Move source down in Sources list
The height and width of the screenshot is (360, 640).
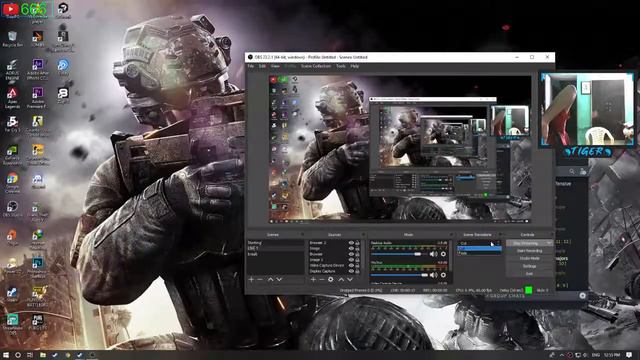coord(350,280)
